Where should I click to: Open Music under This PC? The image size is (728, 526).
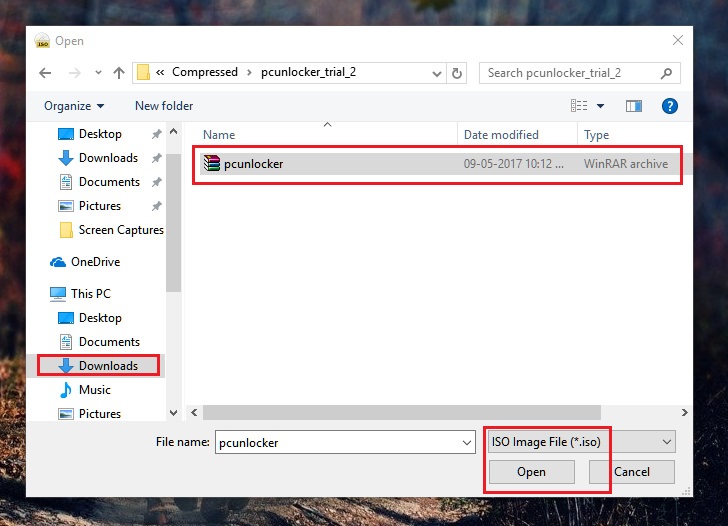[x=95, y=390]
